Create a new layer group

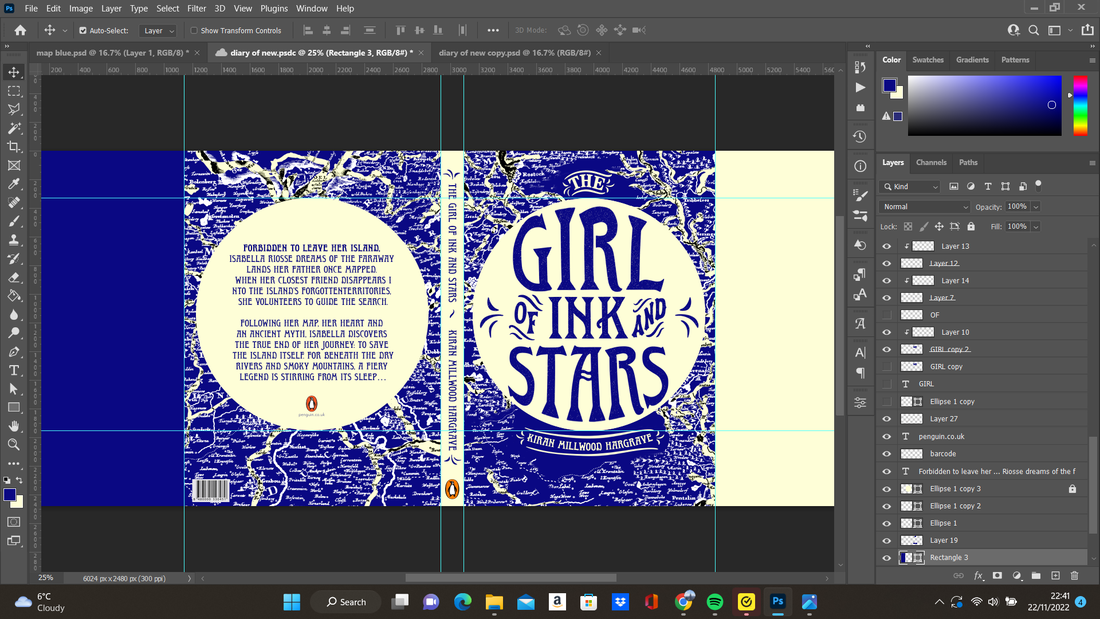pyautogui.click(x=1036, y=575)
